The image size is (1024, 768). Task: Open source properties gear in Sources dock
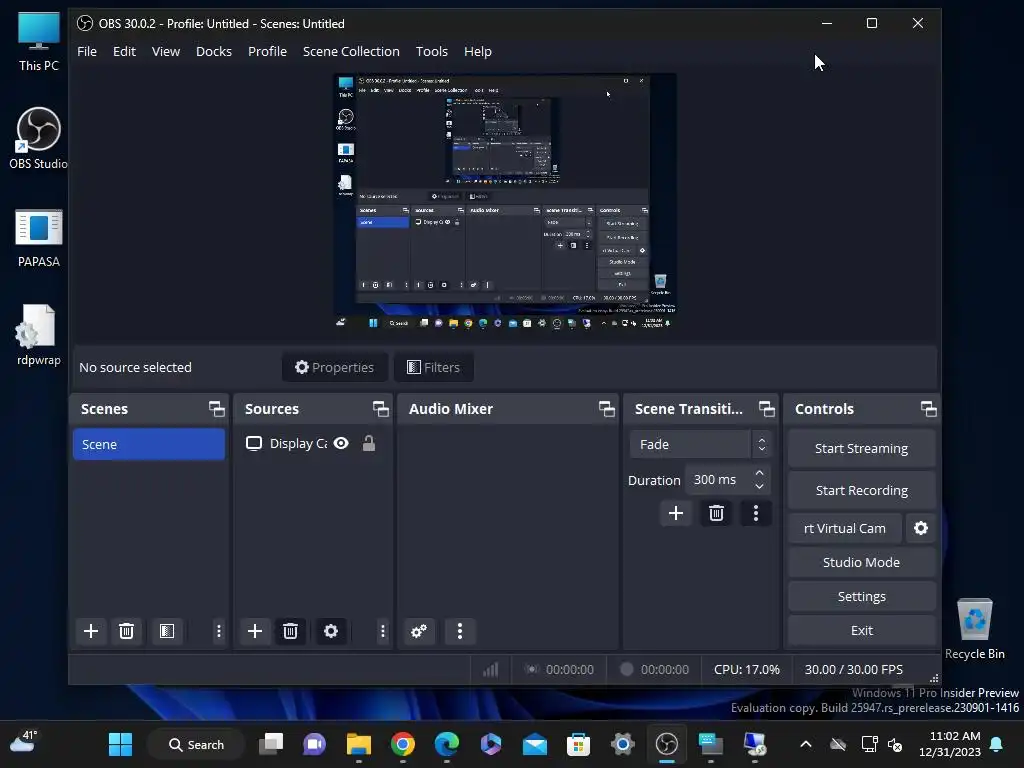pos(331,631)
